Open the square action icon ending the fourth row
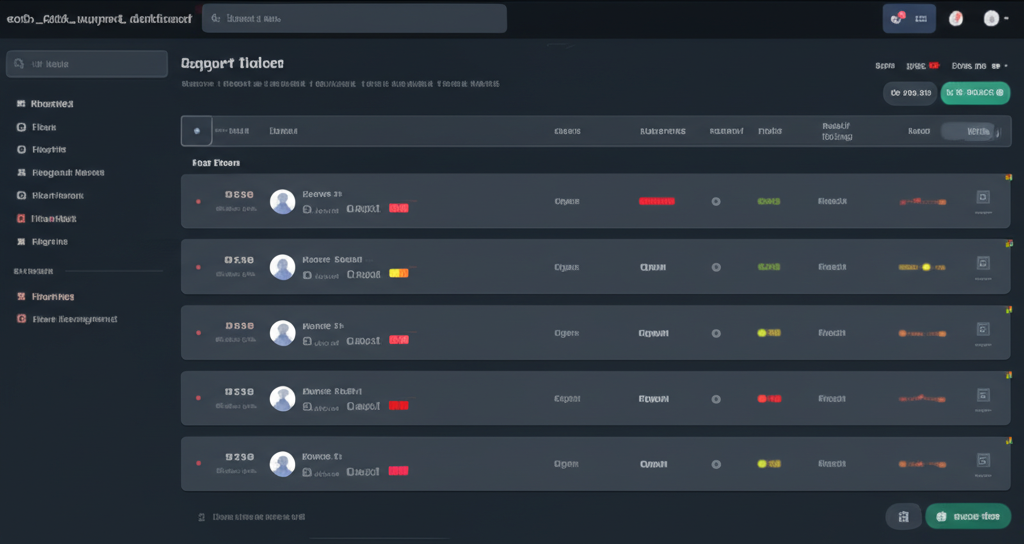1024x544 pixels. click(983, 395)
